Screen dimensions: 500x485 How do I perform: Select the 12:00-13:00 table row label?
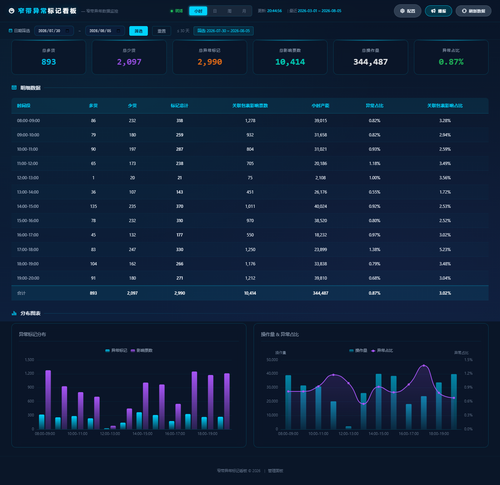pyautogui.click(x=28, y=178)
